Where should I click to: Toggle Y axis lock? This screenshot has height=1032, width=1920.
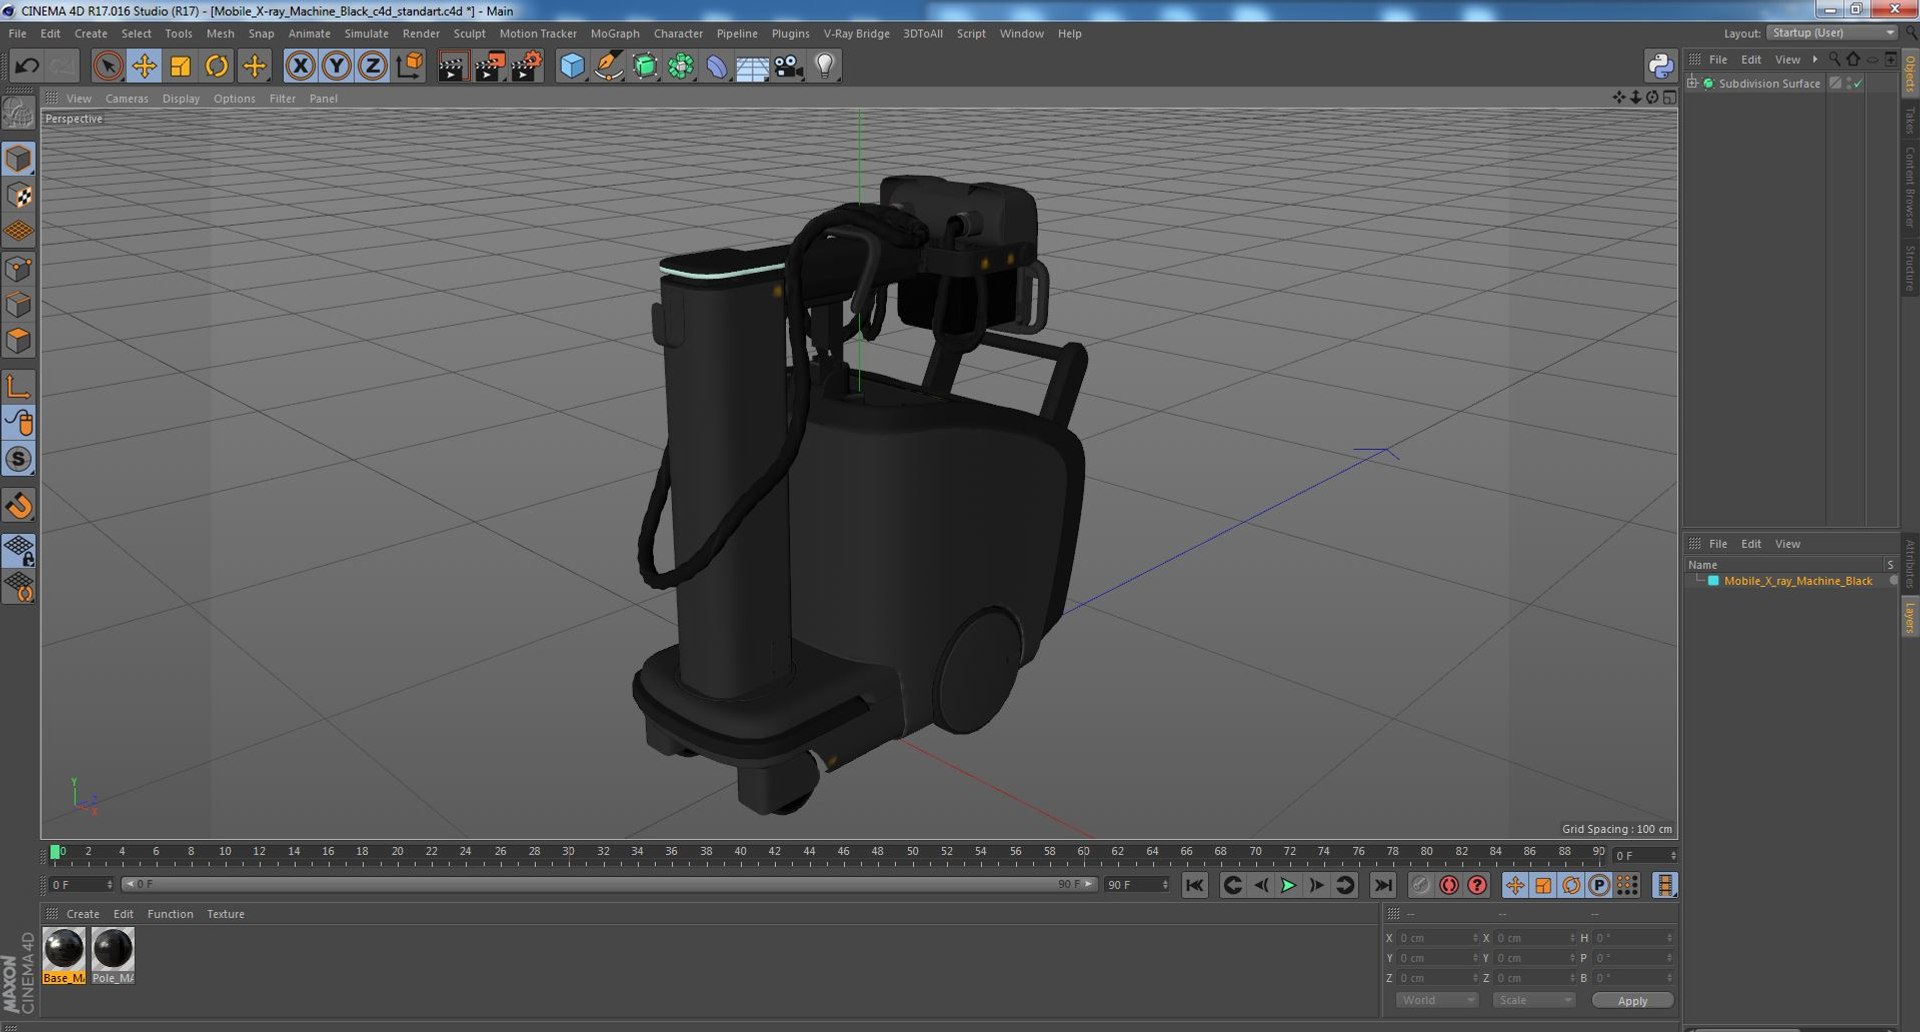tap(337, 66)
